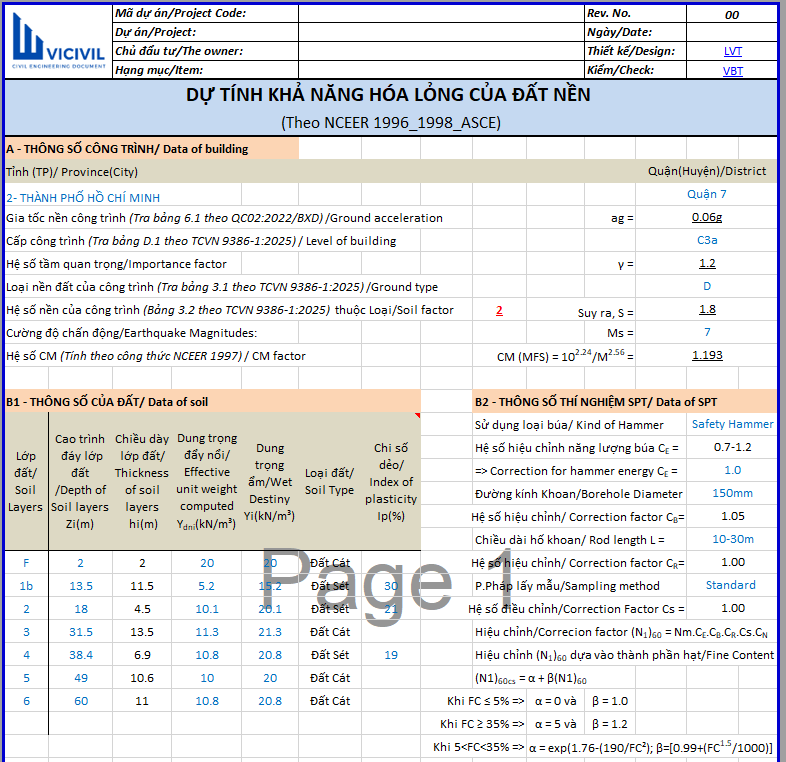Select earthquake magnitude Ms value 7
This screenshot has height=762, width=786.
pos(707,332)
